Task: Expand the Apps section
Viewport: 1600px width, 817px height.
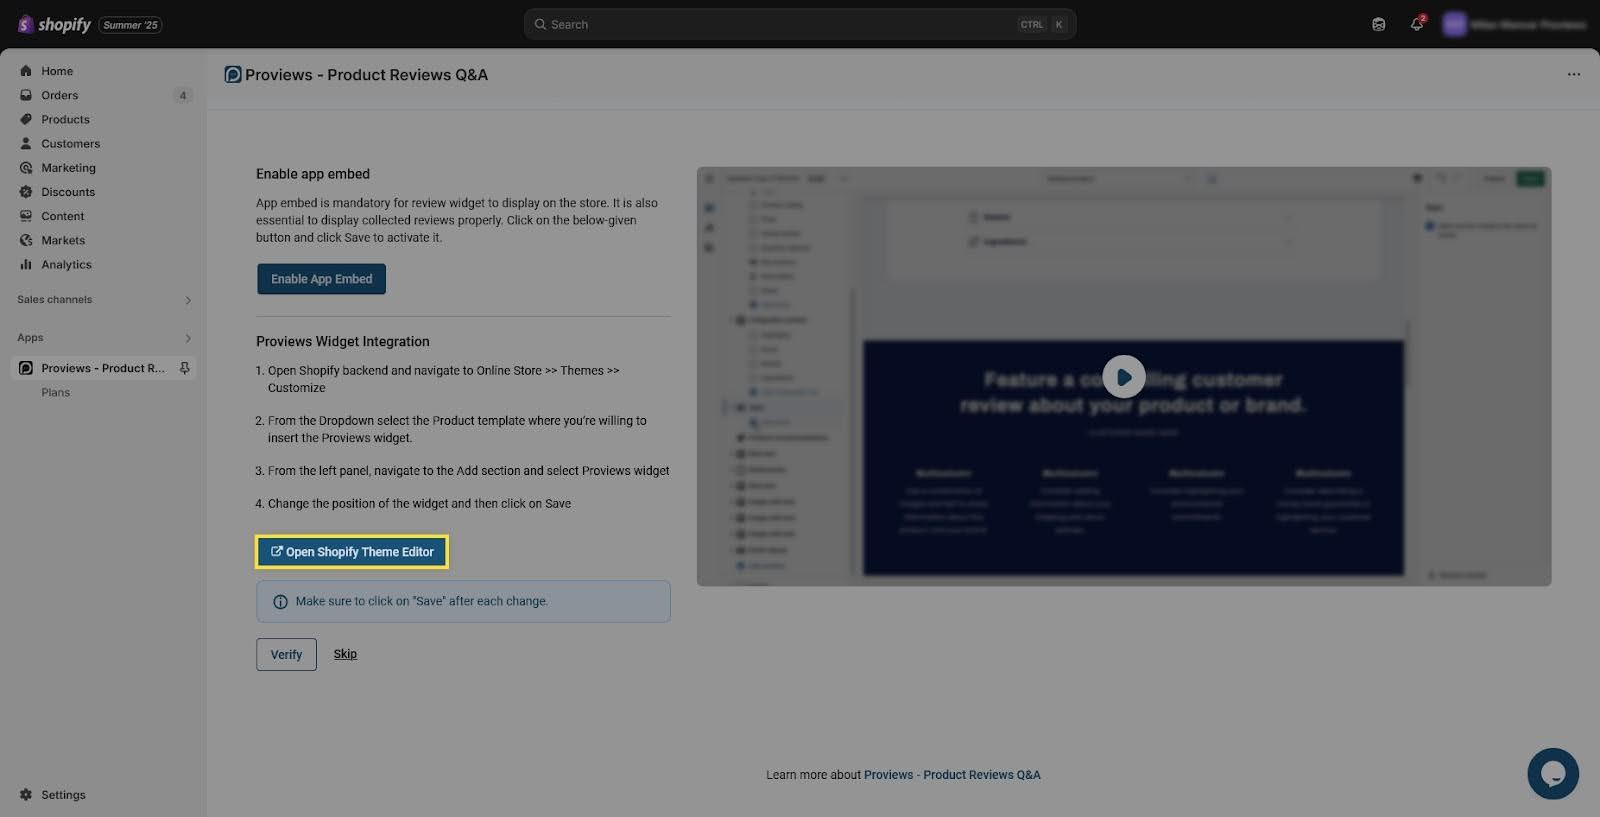Action: 188,338
